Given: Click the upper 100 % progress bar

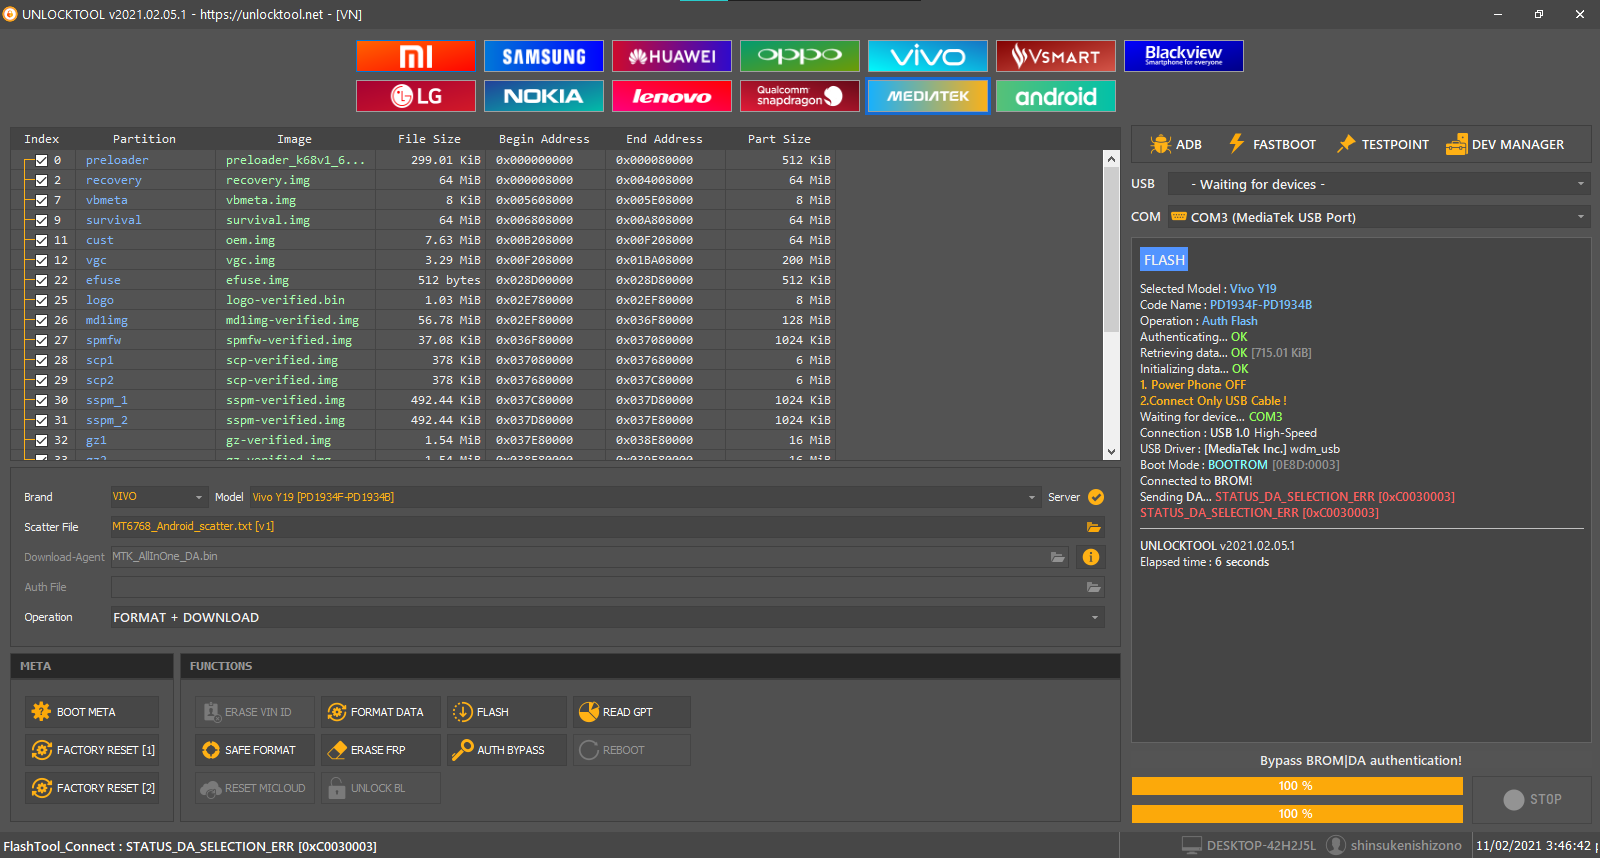Looking at the screenshot, I should [x=1297, y=786].
